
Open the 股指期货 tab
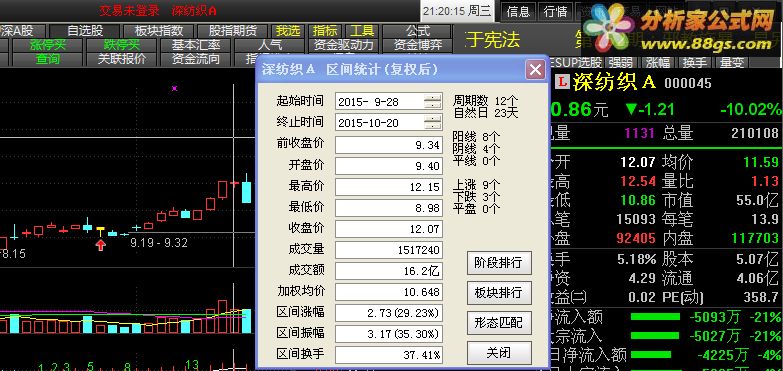pos(233,31)
